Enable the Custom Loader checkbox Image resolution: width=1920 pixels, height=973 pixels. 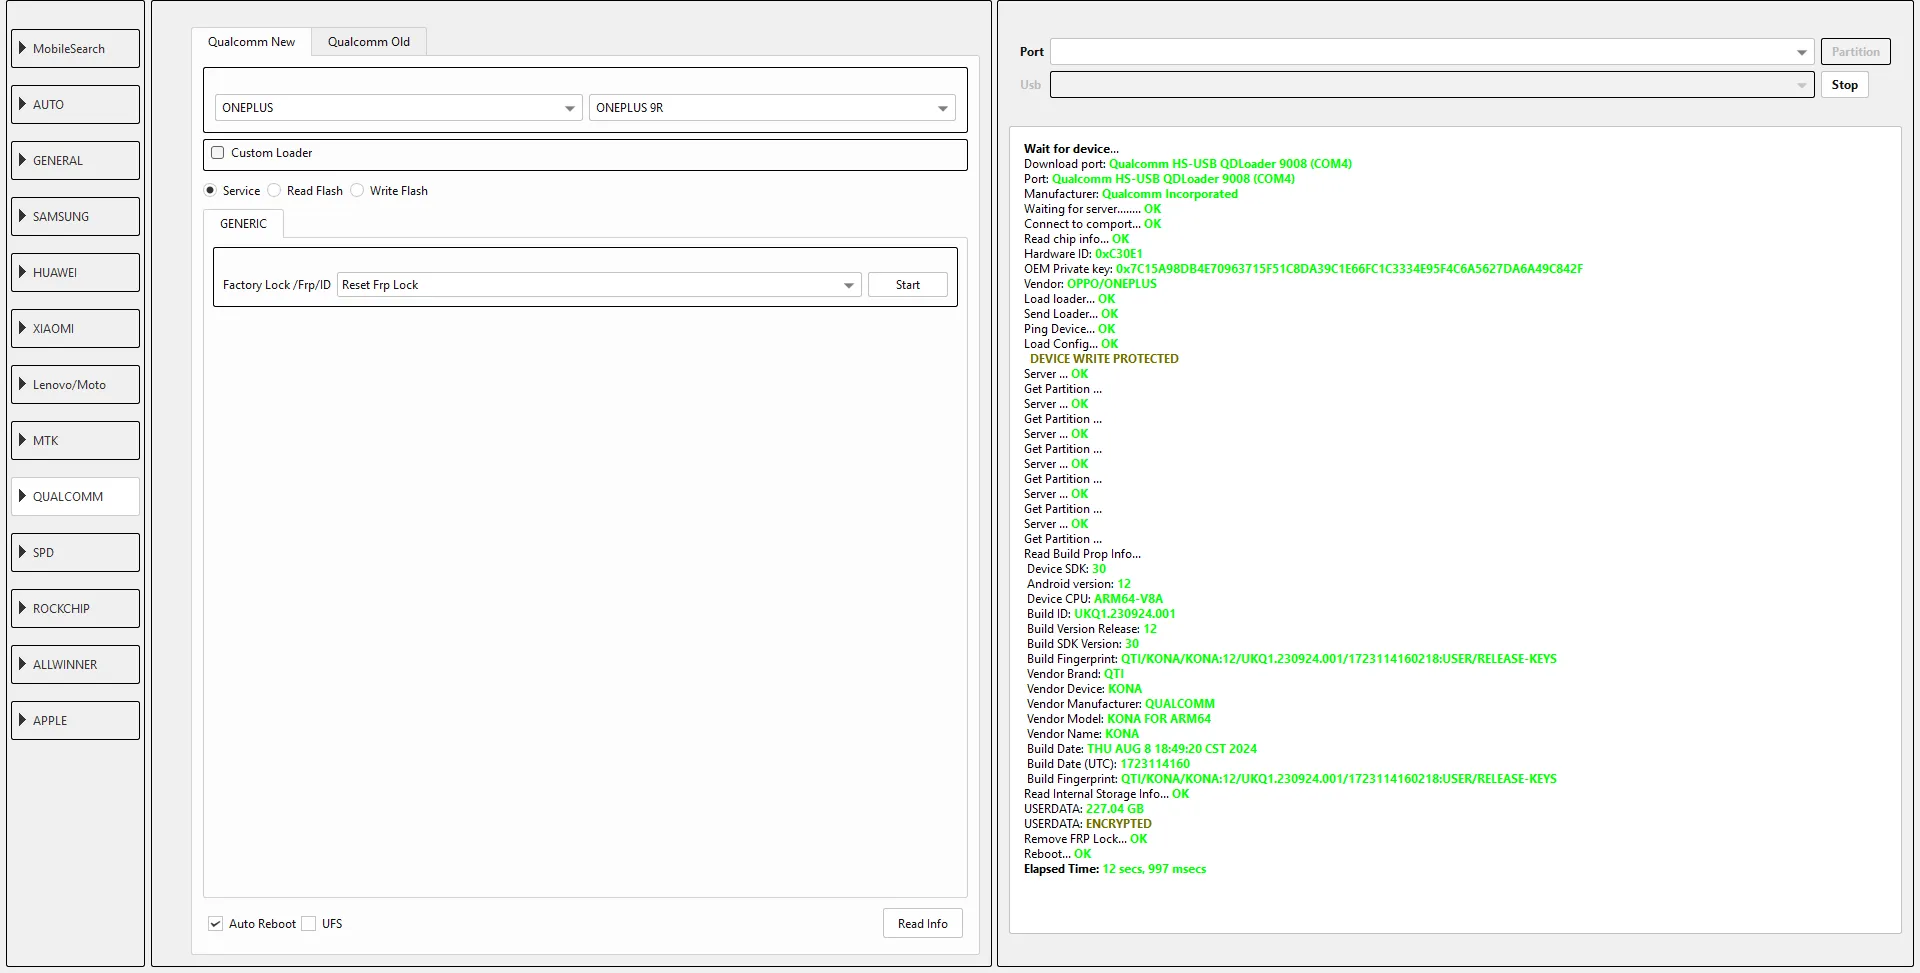(x=218, y=153)
